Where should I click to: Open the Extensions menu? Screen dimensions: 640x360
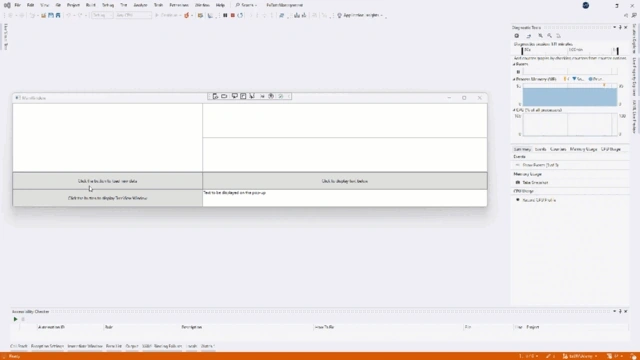point(179,5)
